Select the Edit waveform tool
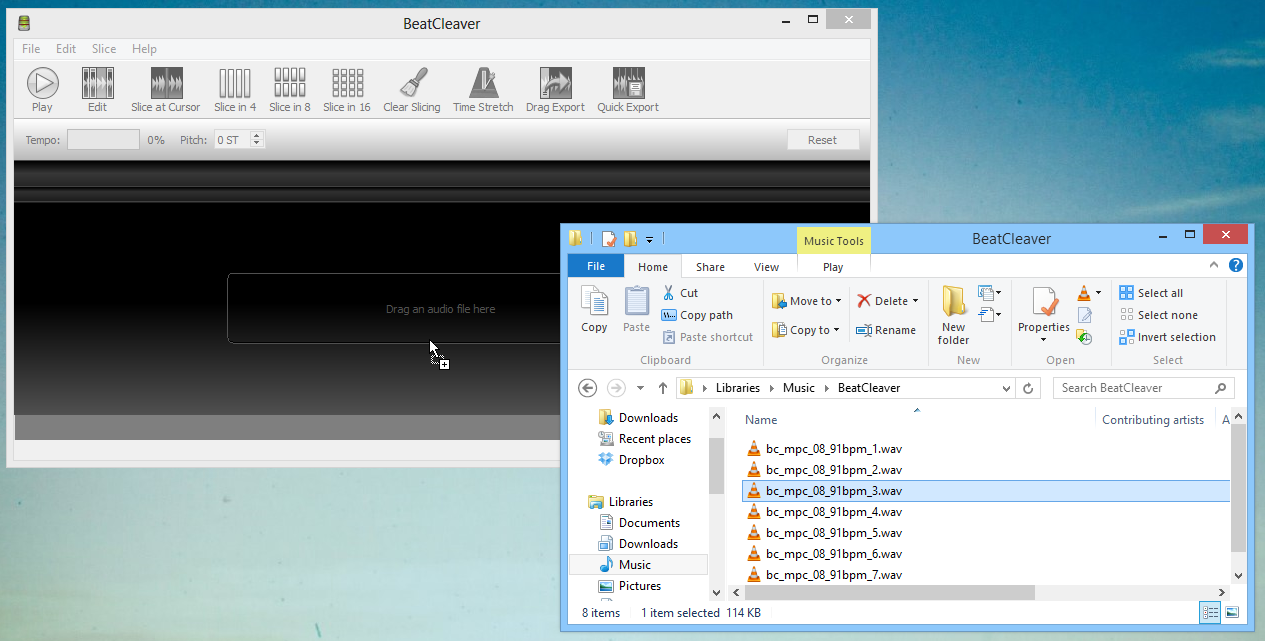The height and width of the screenshot is (641, 1265). pos(97,84)
